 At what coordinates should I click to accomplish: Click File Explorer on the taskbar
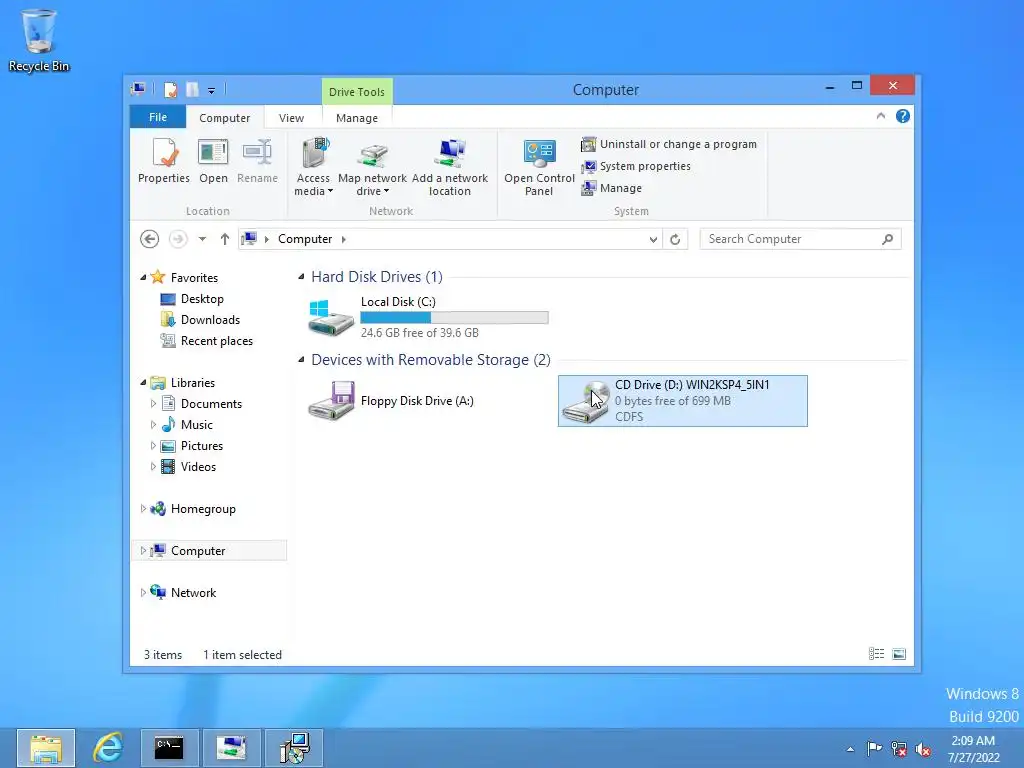pyautogui.click(x=46, y=748)
